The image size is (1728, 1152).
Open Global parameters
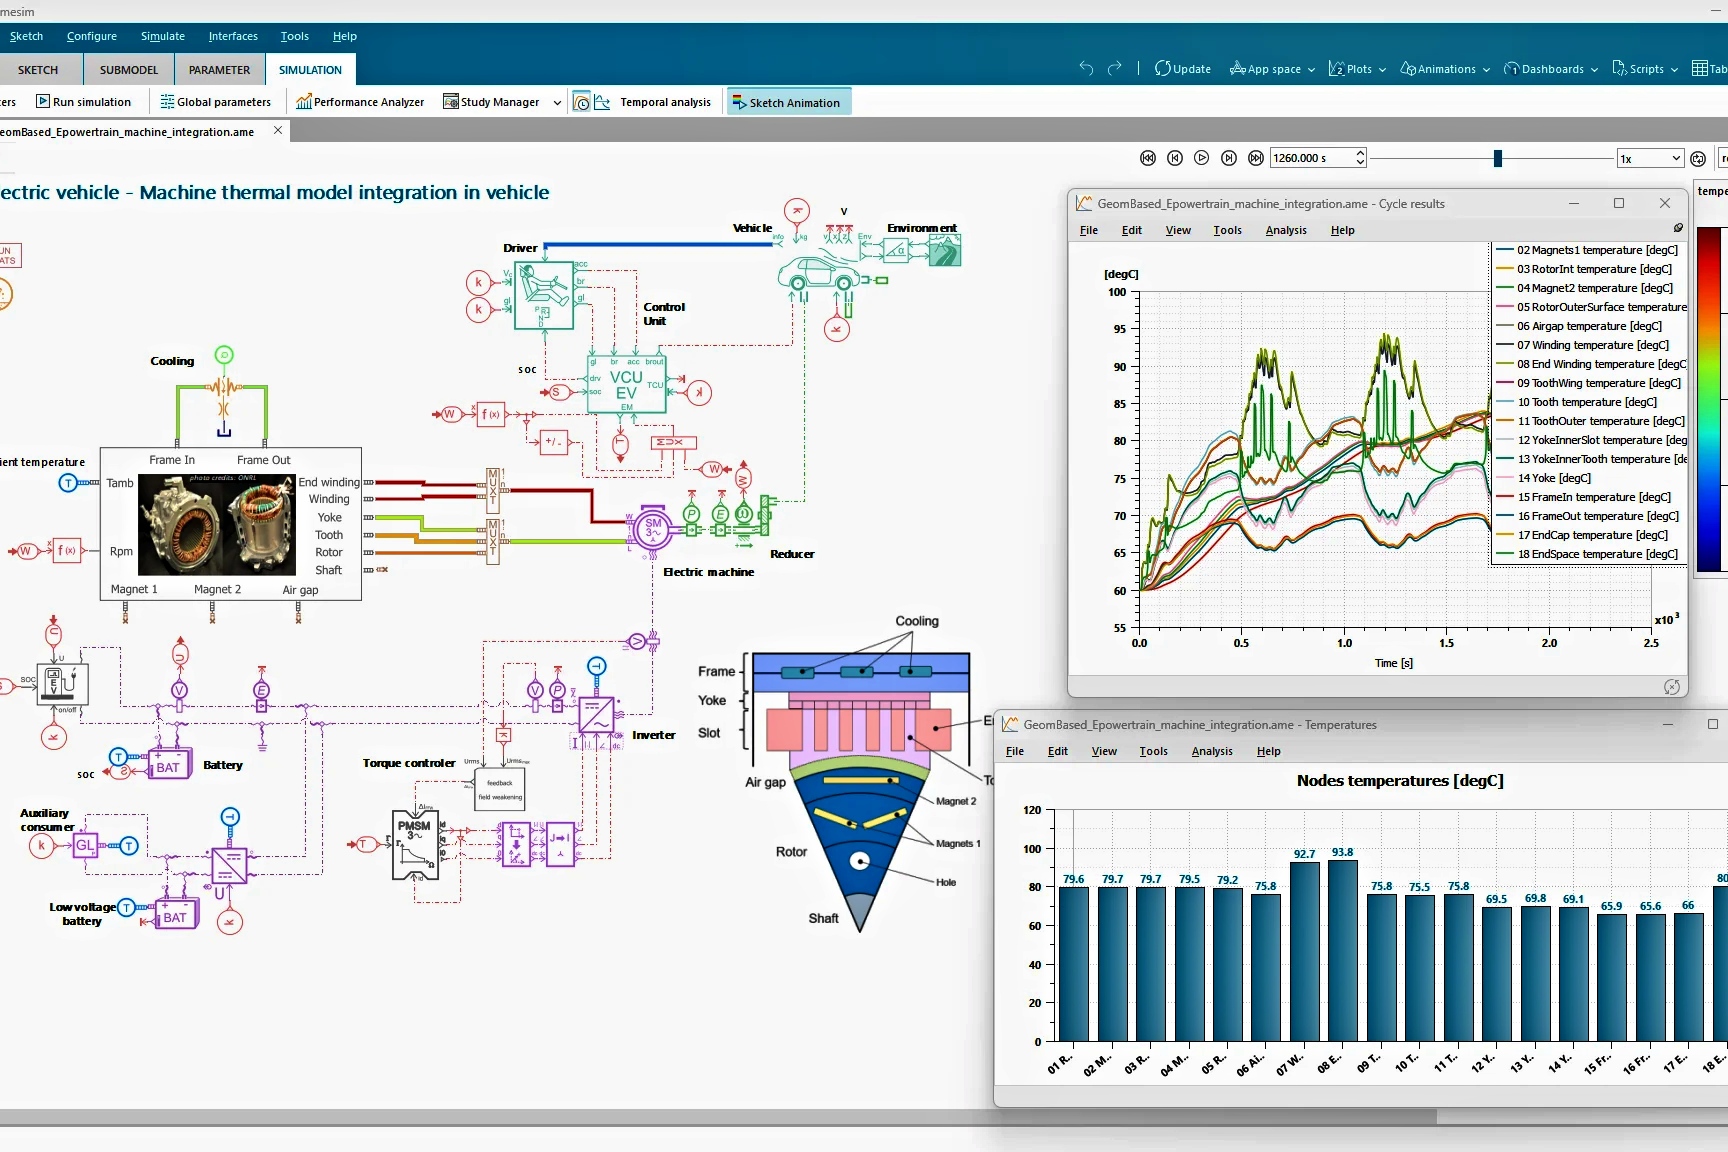[215, 102]
